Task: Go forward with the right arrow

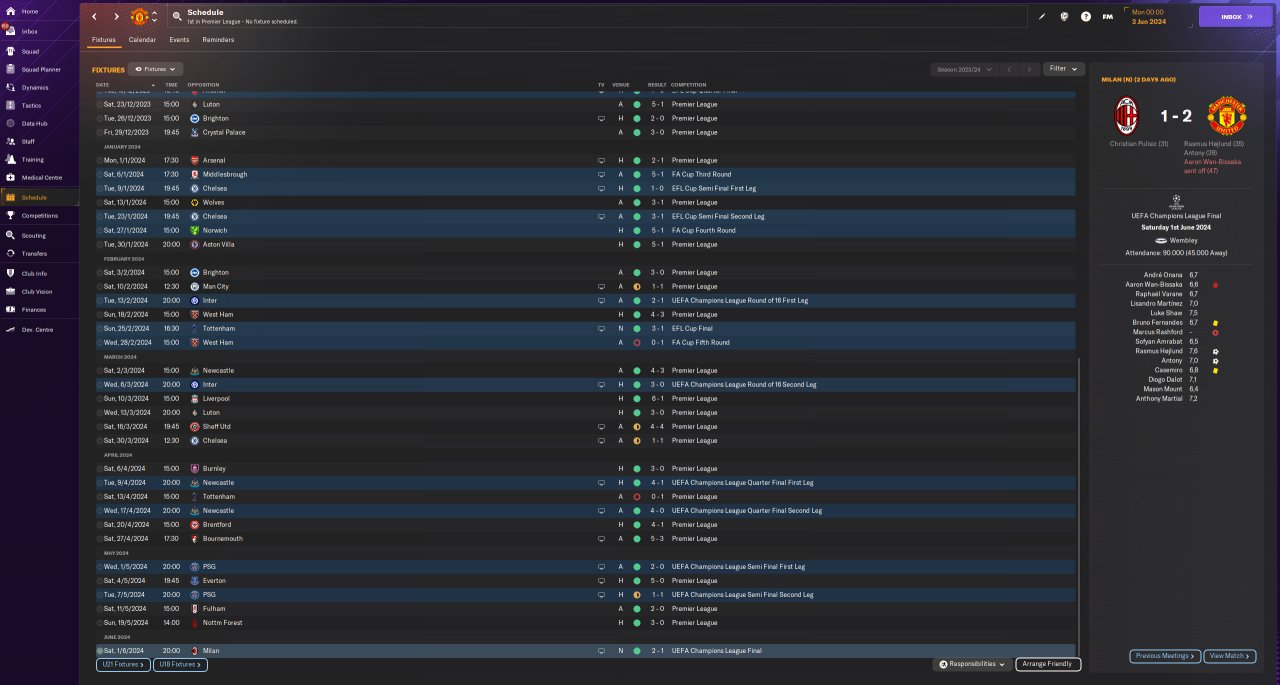Action: 116,17
